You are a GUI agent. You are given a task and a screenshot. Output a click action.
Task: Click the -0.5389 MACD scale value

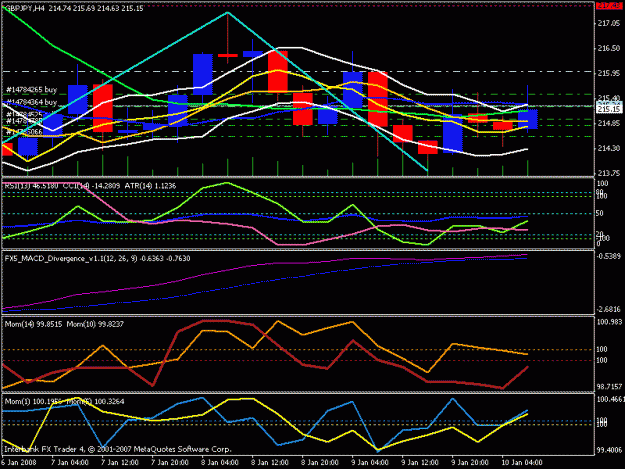[x=609, y=256]
